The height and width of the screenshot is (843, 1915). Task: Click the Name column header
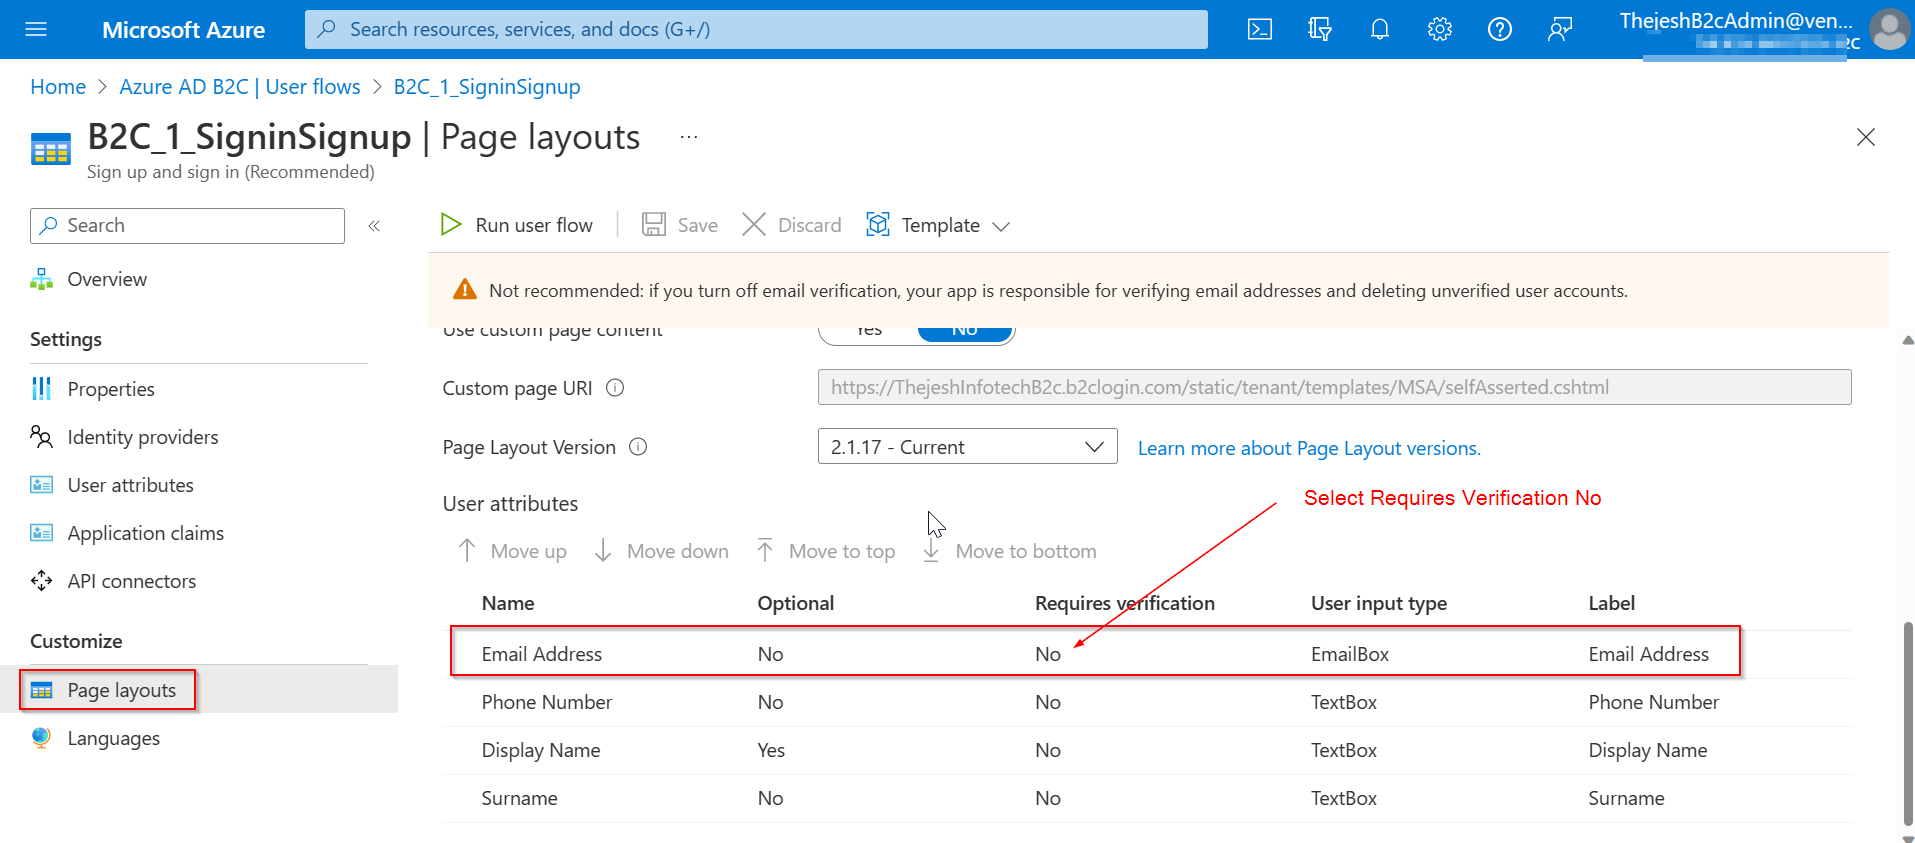point(508,603)
